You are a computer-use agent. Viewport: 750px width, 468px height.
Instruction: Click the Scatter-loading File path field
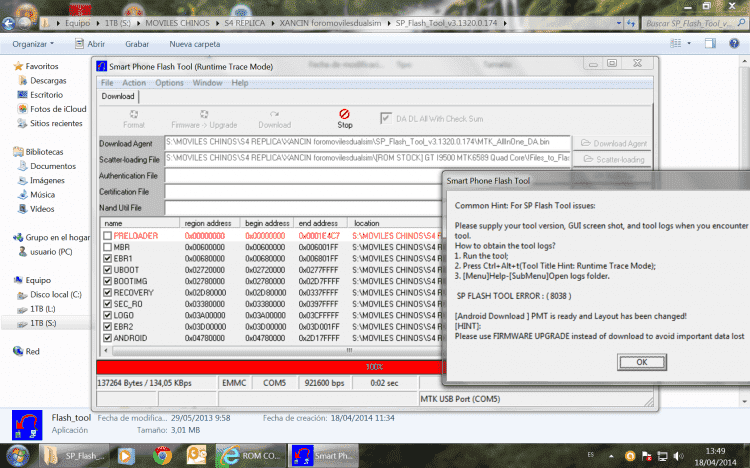point(367,158)
